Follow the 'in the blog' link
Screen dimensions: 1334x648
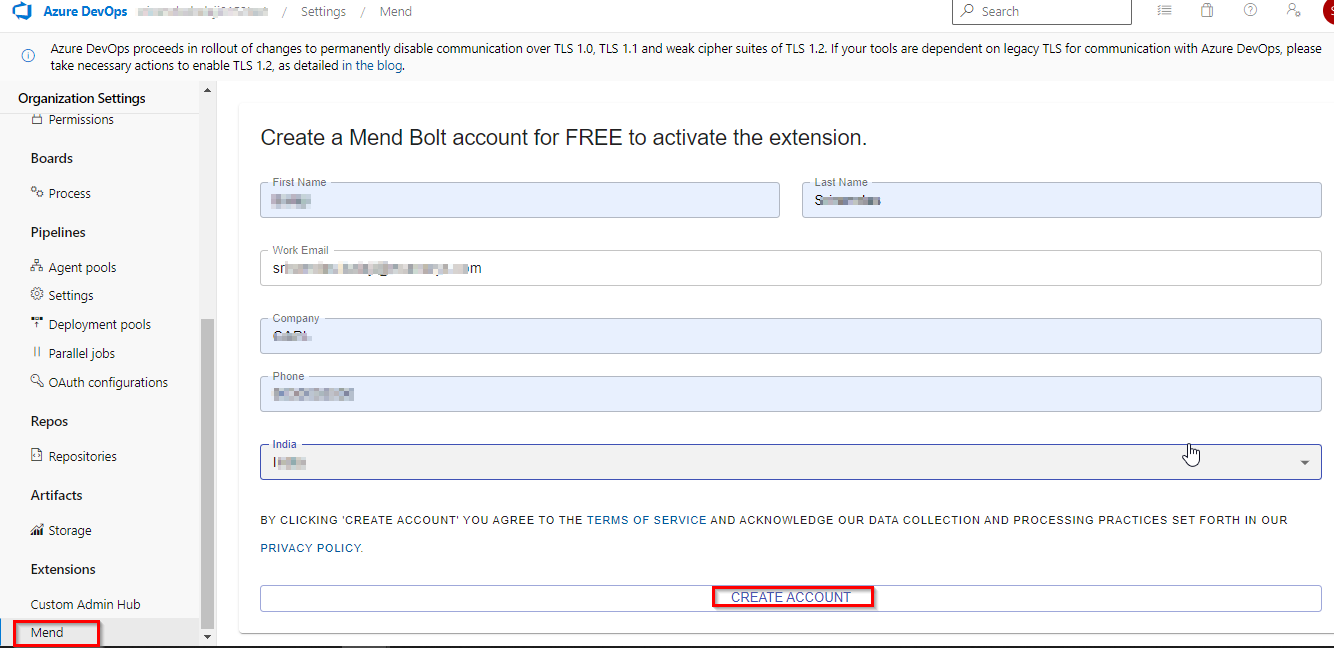point(372,66)
